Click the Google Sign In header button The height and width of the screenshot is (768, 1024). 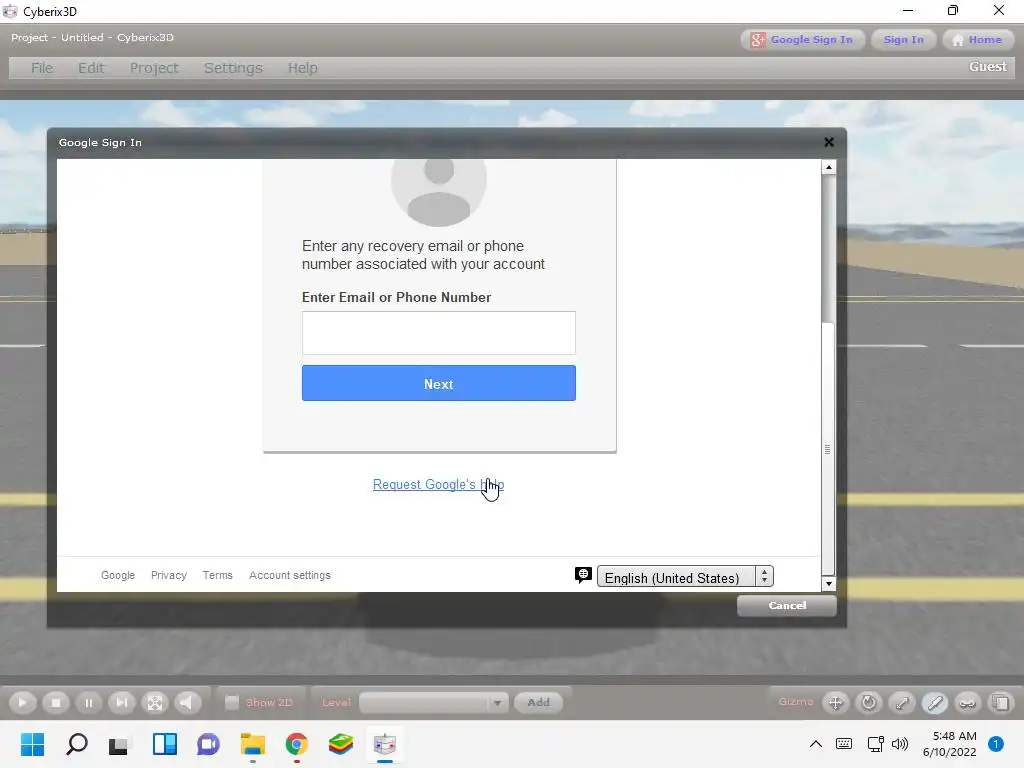pyautogui.click(x=803, y=40)
